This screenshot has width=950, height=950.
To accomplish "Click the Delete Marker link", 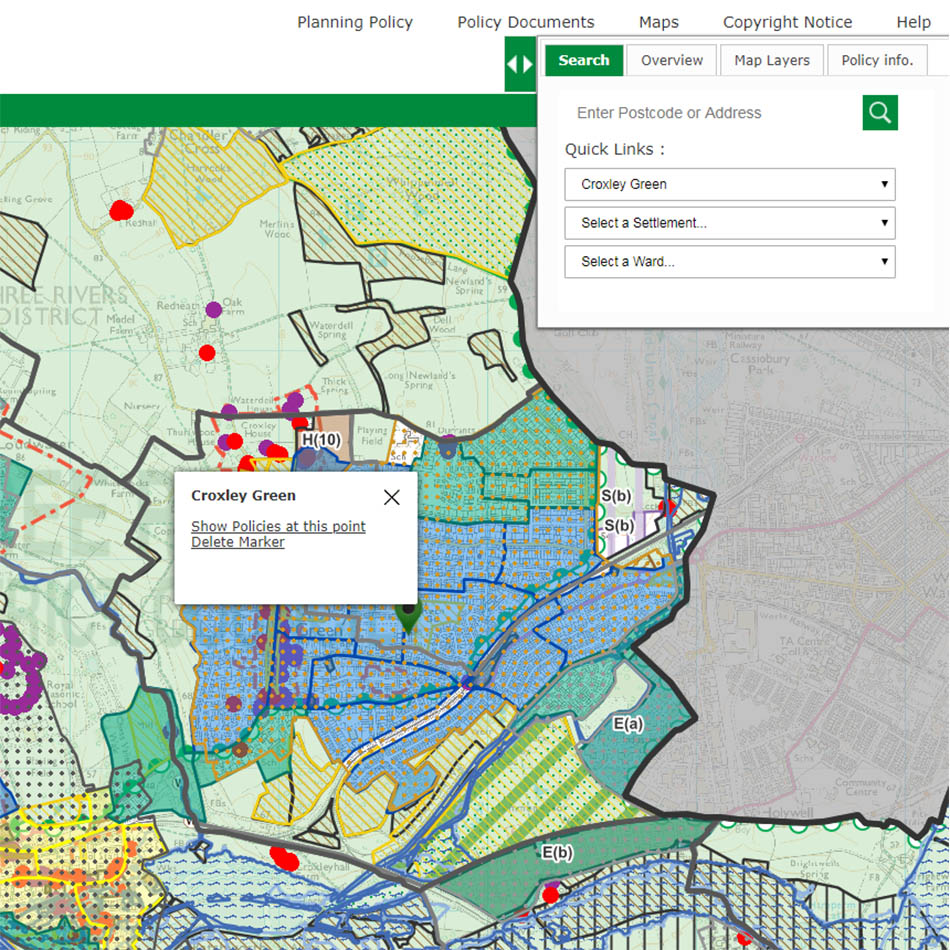I will click(238, 542).
